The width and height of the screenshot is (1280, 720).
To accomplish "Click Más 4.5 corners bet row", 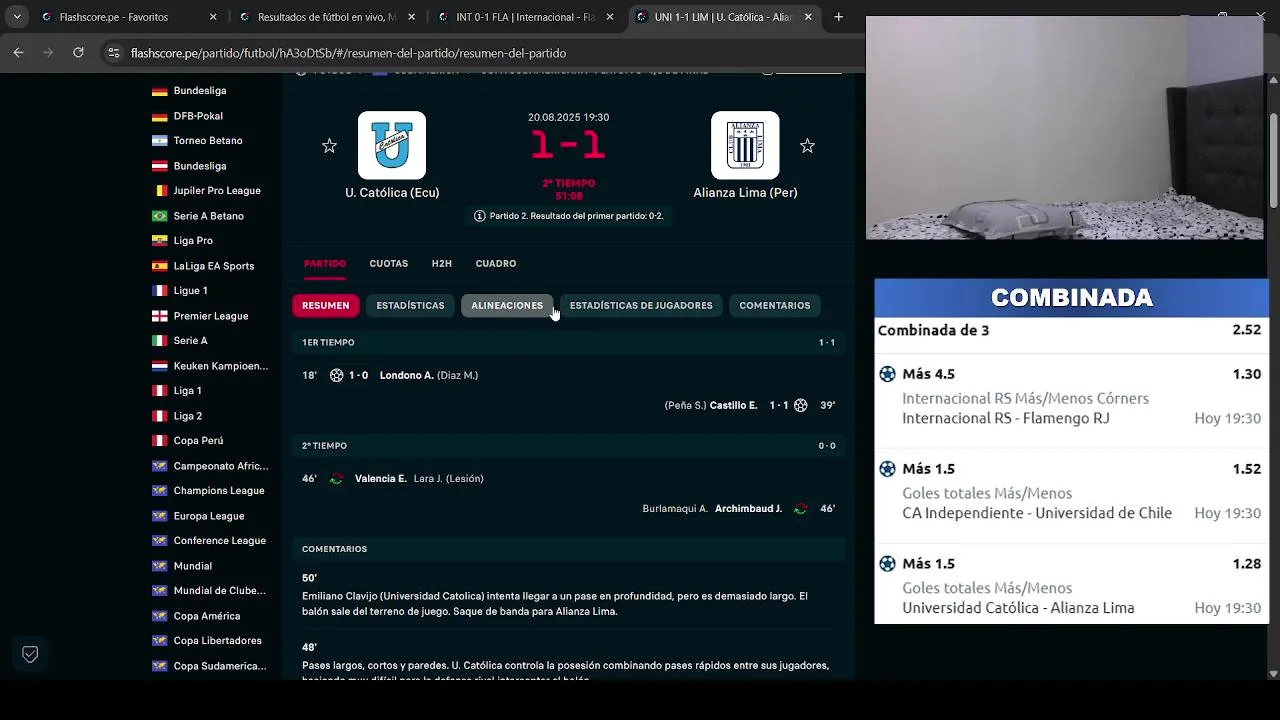I will [x=1072, y=397].
